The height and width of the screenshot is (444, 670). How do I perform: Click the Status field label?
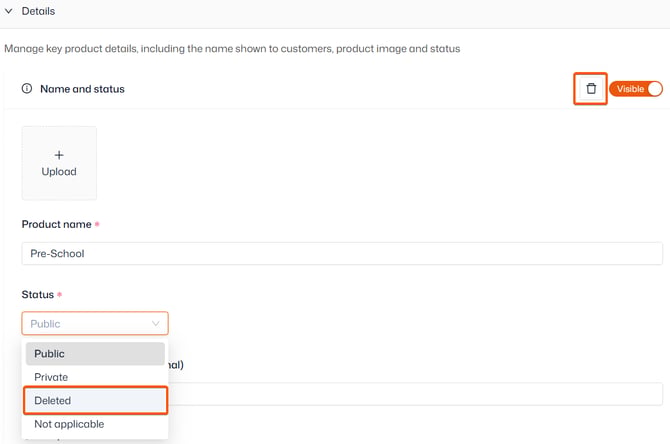pyautogui.click(x=38, y=294)
